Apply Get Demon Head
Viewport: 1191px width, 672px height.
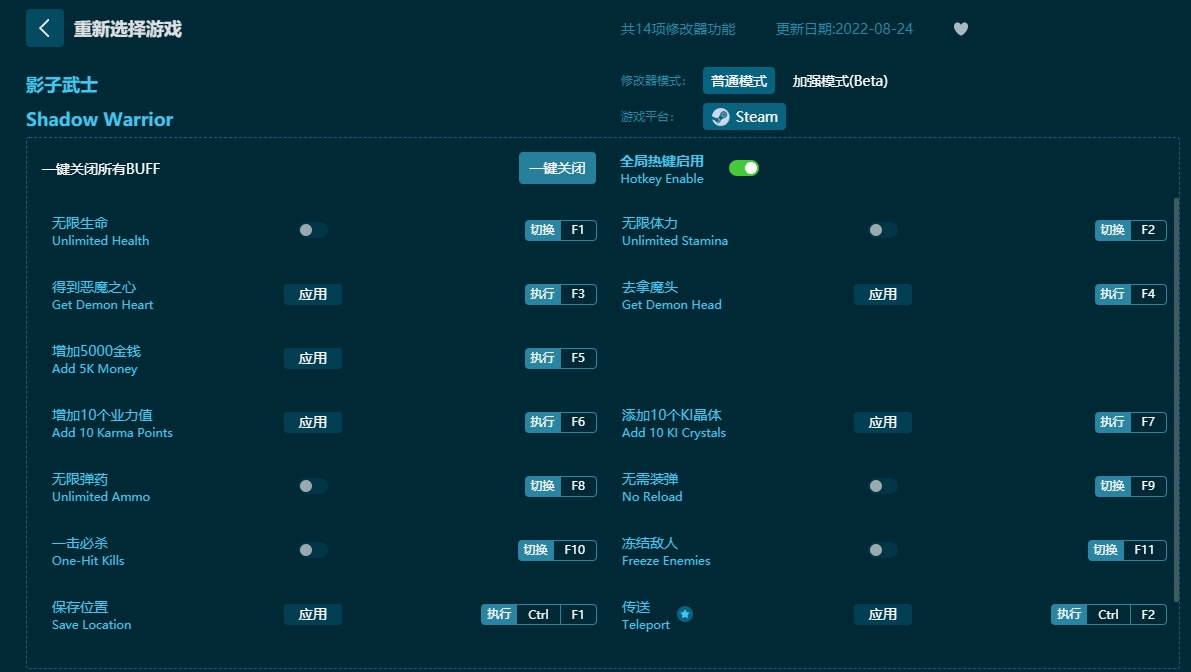[883, 294]
